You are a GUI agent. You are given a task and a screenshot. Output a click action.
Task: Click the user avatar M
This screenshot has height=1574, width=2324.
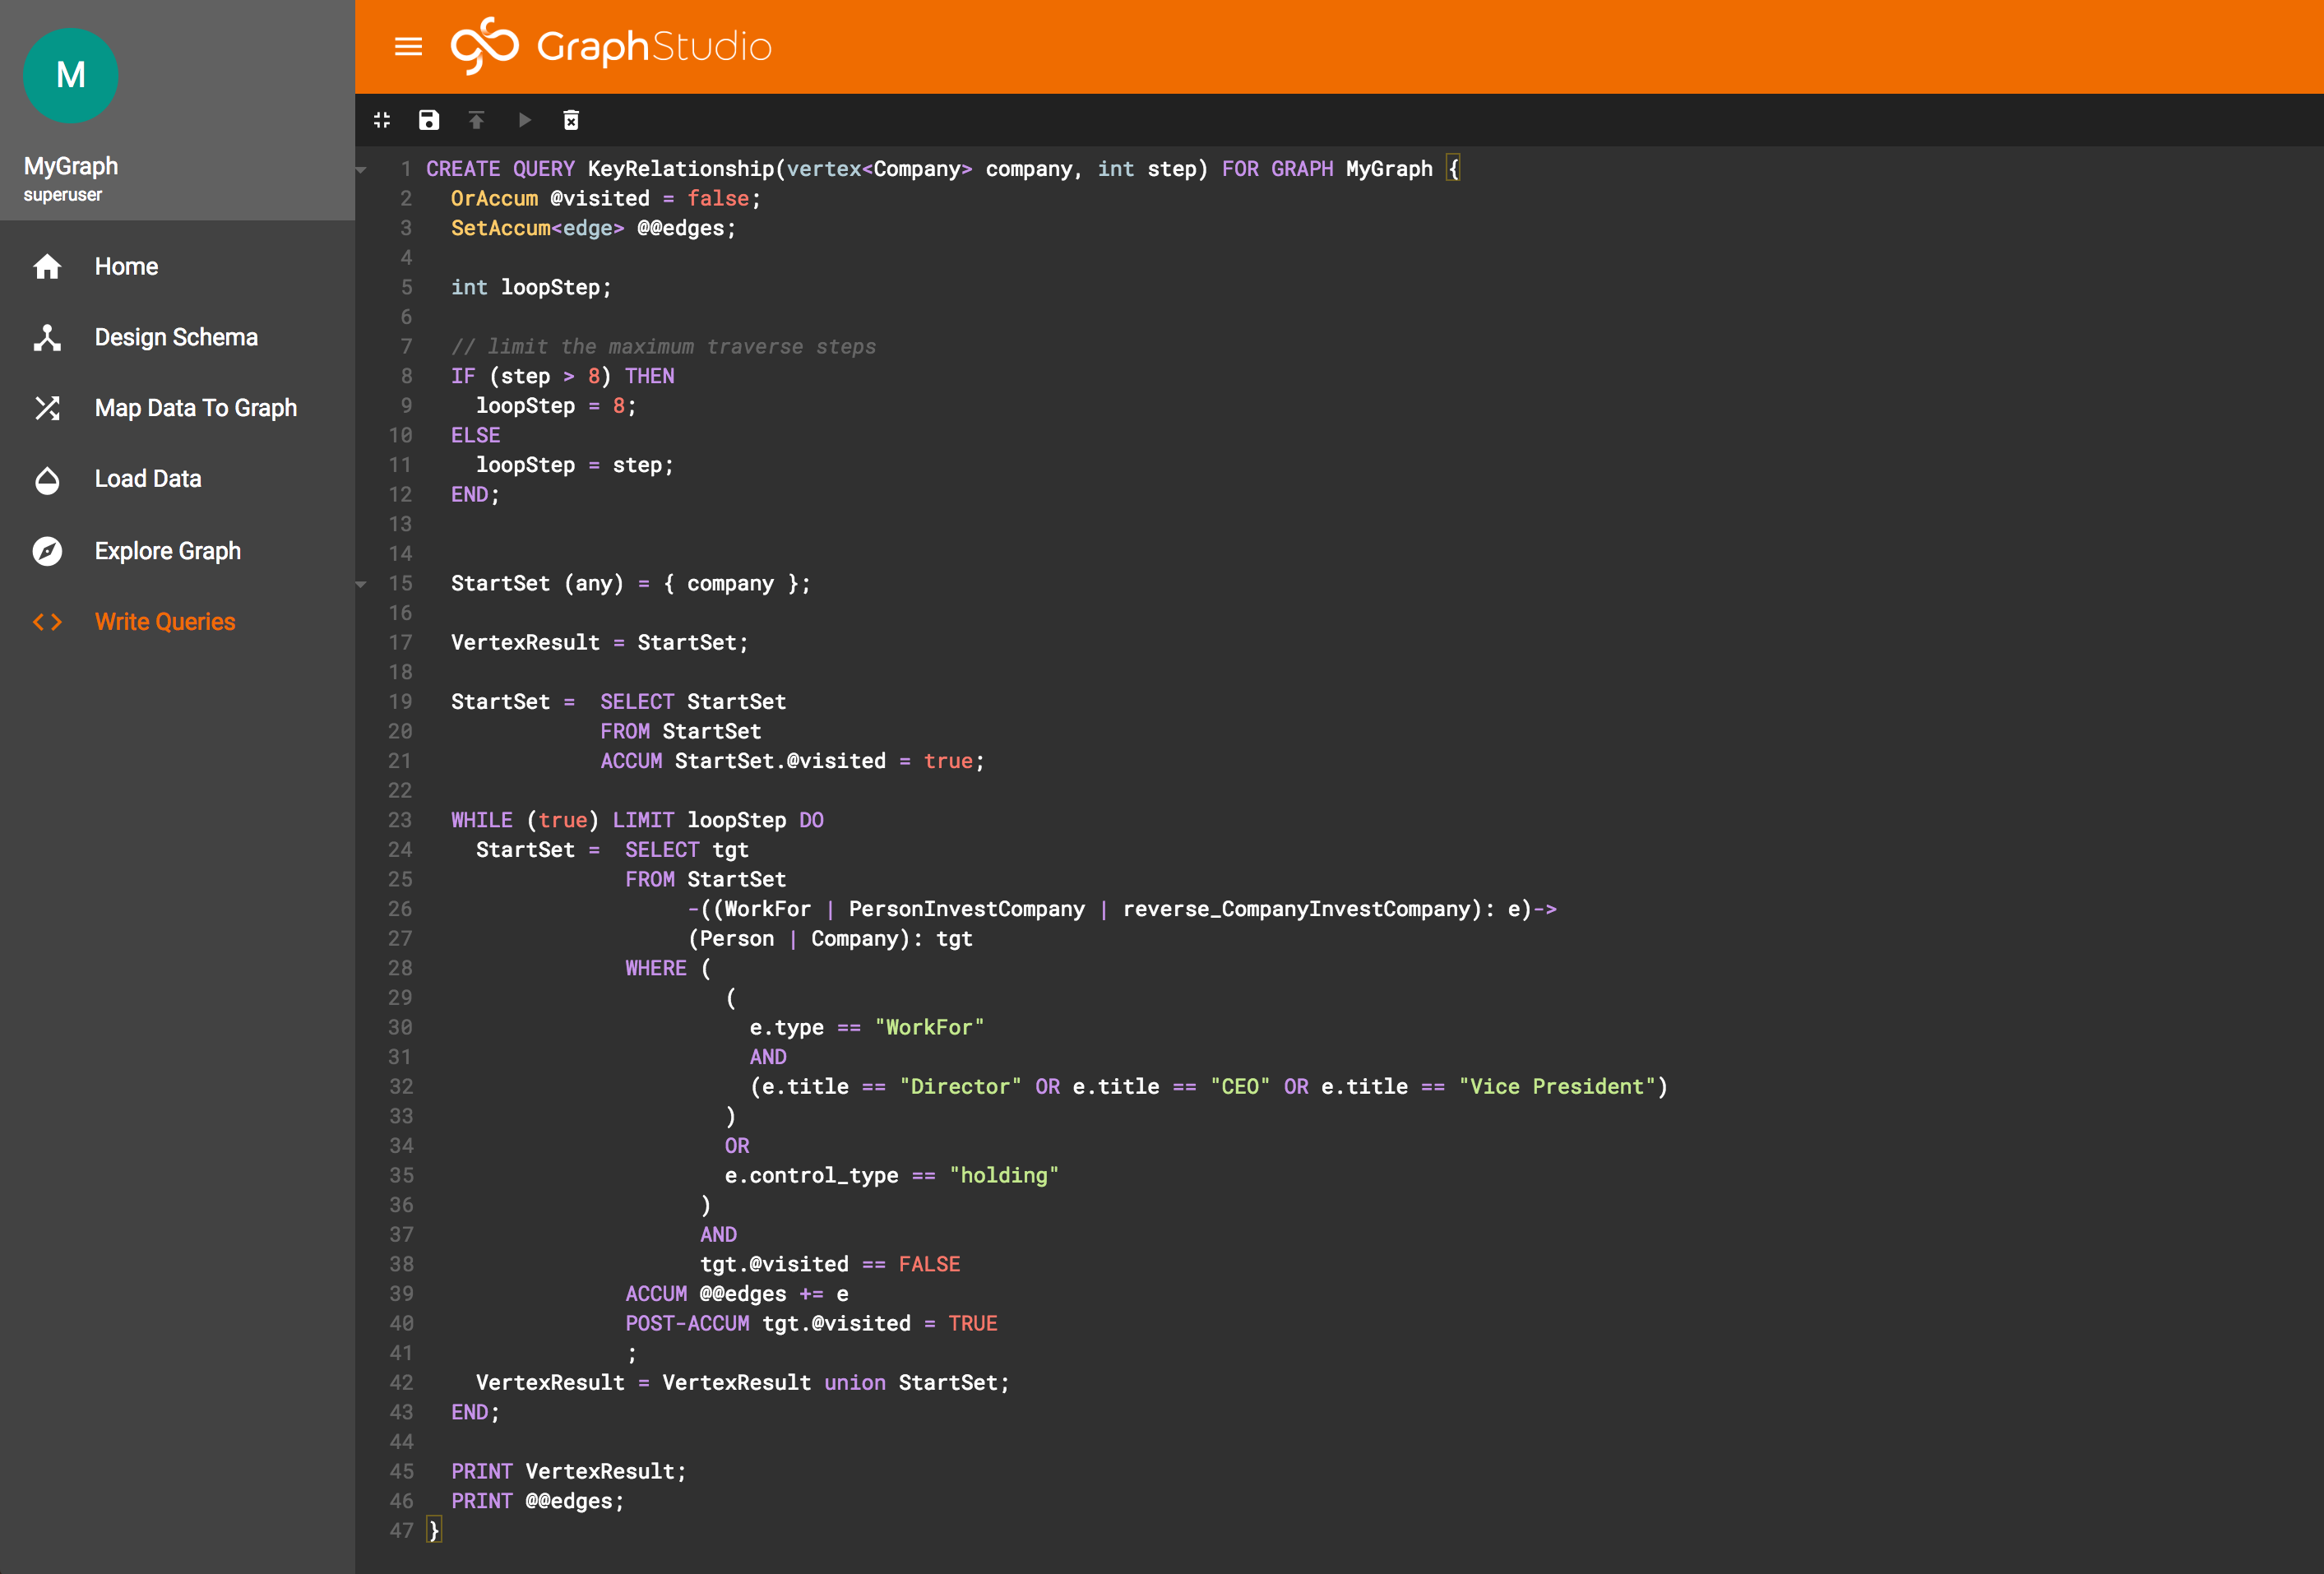click(71, 76)
